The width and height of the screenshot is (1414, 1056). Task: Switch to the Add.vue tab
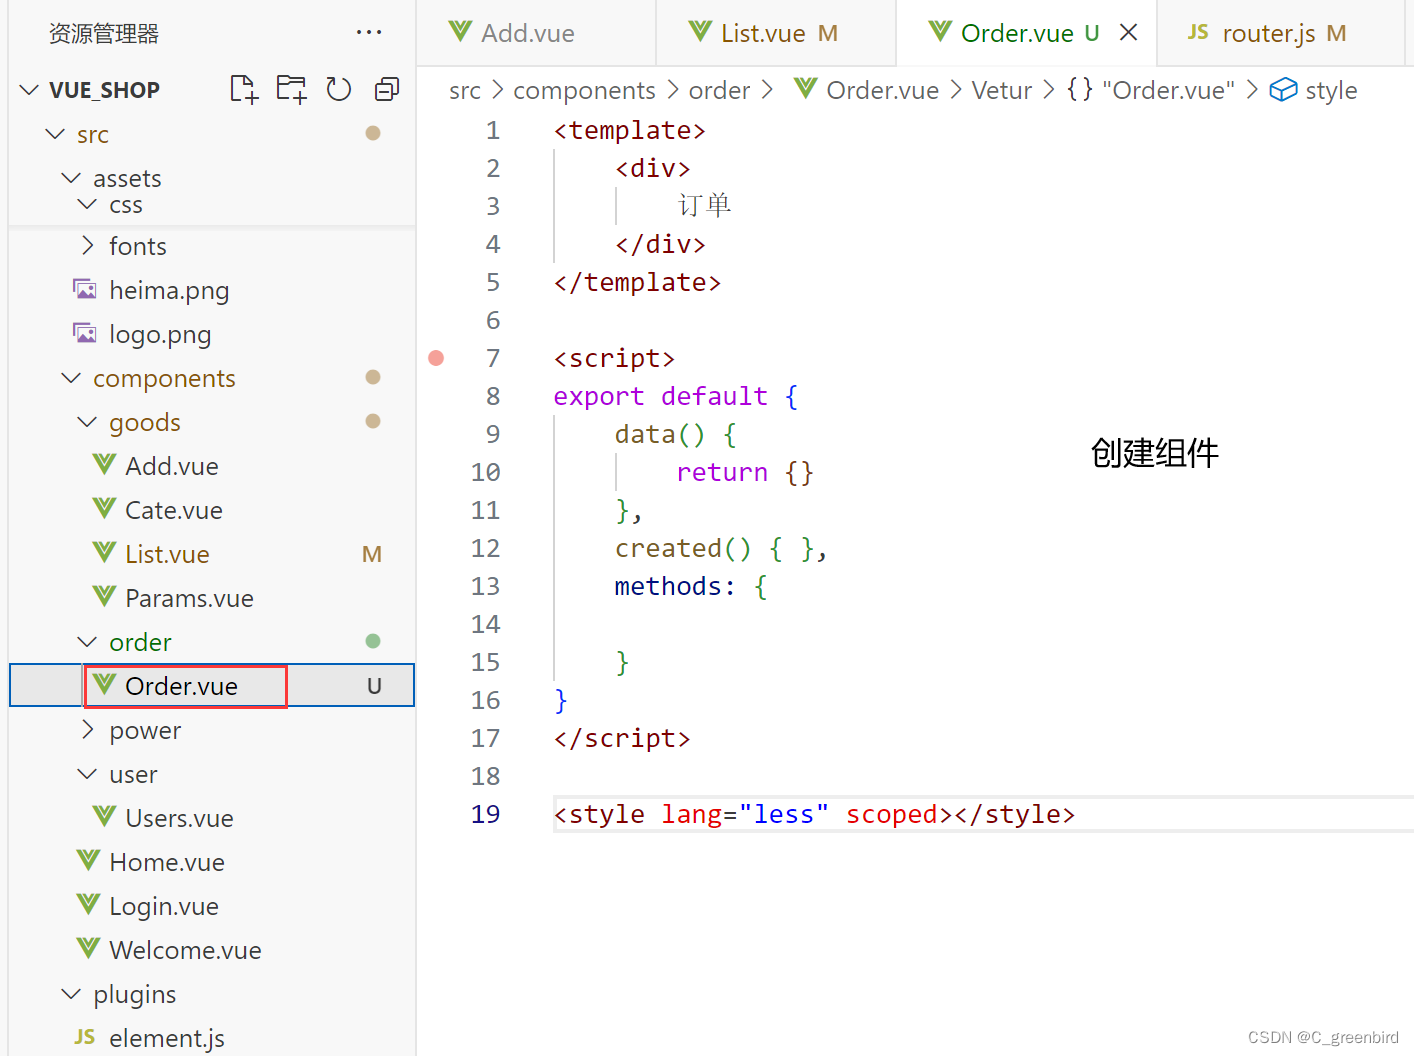click(x=536, y=33)
